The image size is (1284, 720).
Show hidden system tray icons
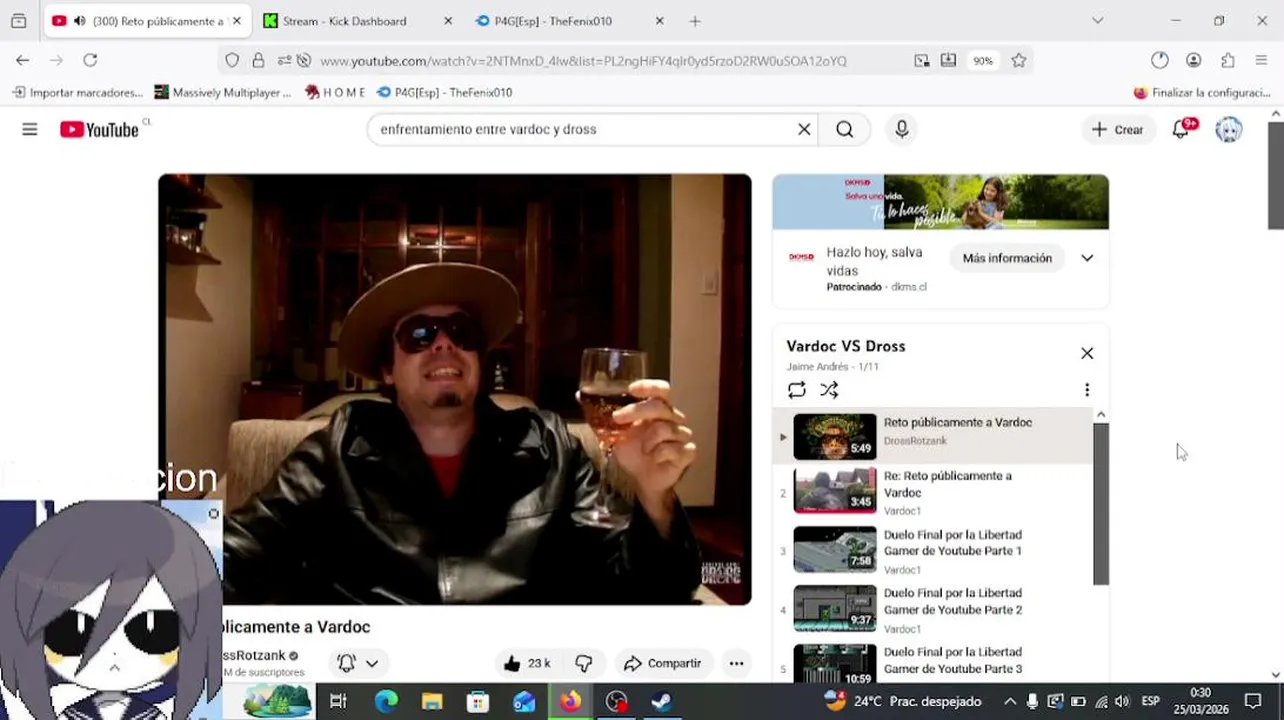[1010, 701]
